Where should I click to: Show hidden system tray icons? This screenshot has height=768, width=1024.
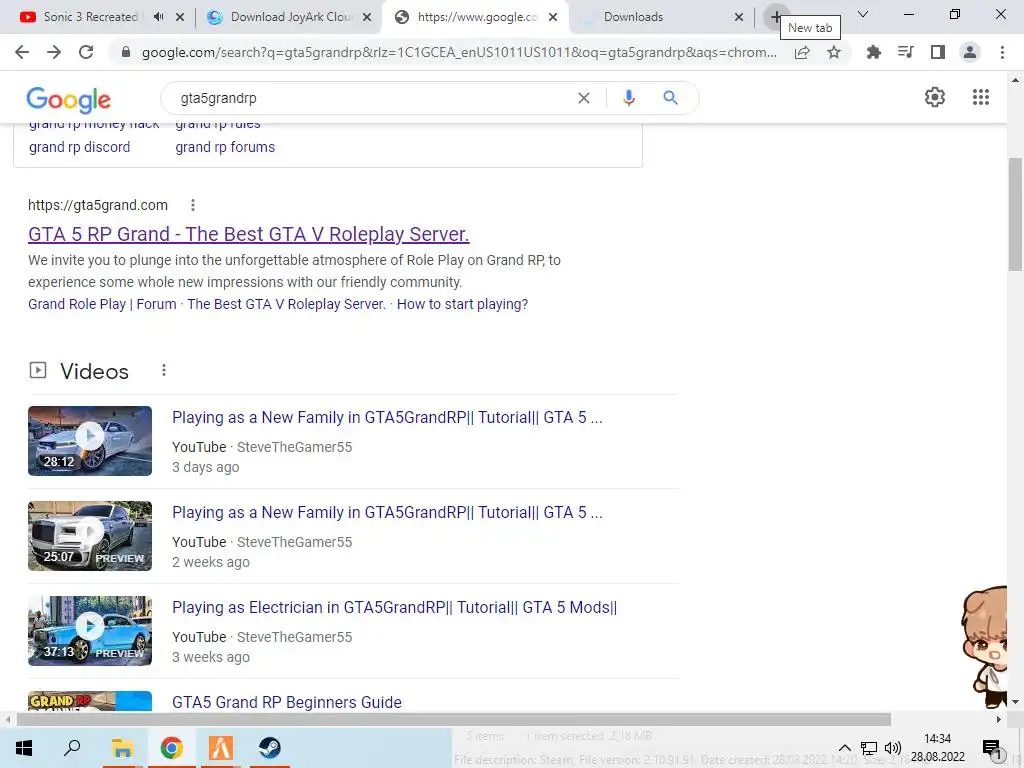[x=844, y=748]
